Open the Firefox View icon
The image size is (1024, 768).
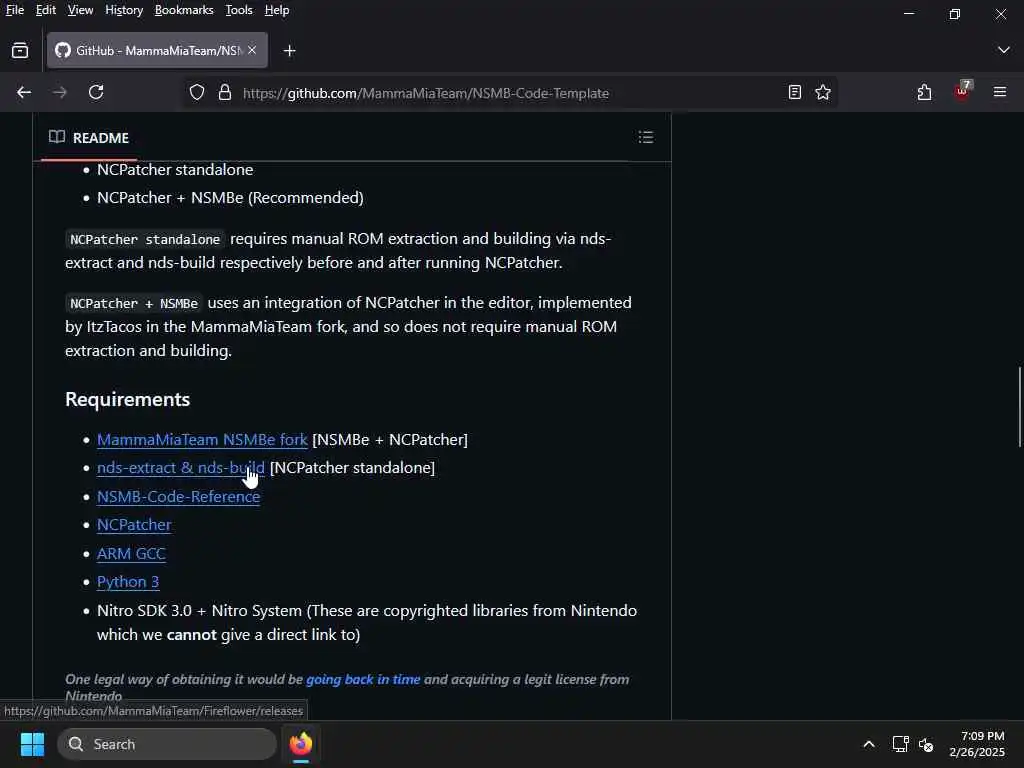pyautogui.click(x=20, y=50)
